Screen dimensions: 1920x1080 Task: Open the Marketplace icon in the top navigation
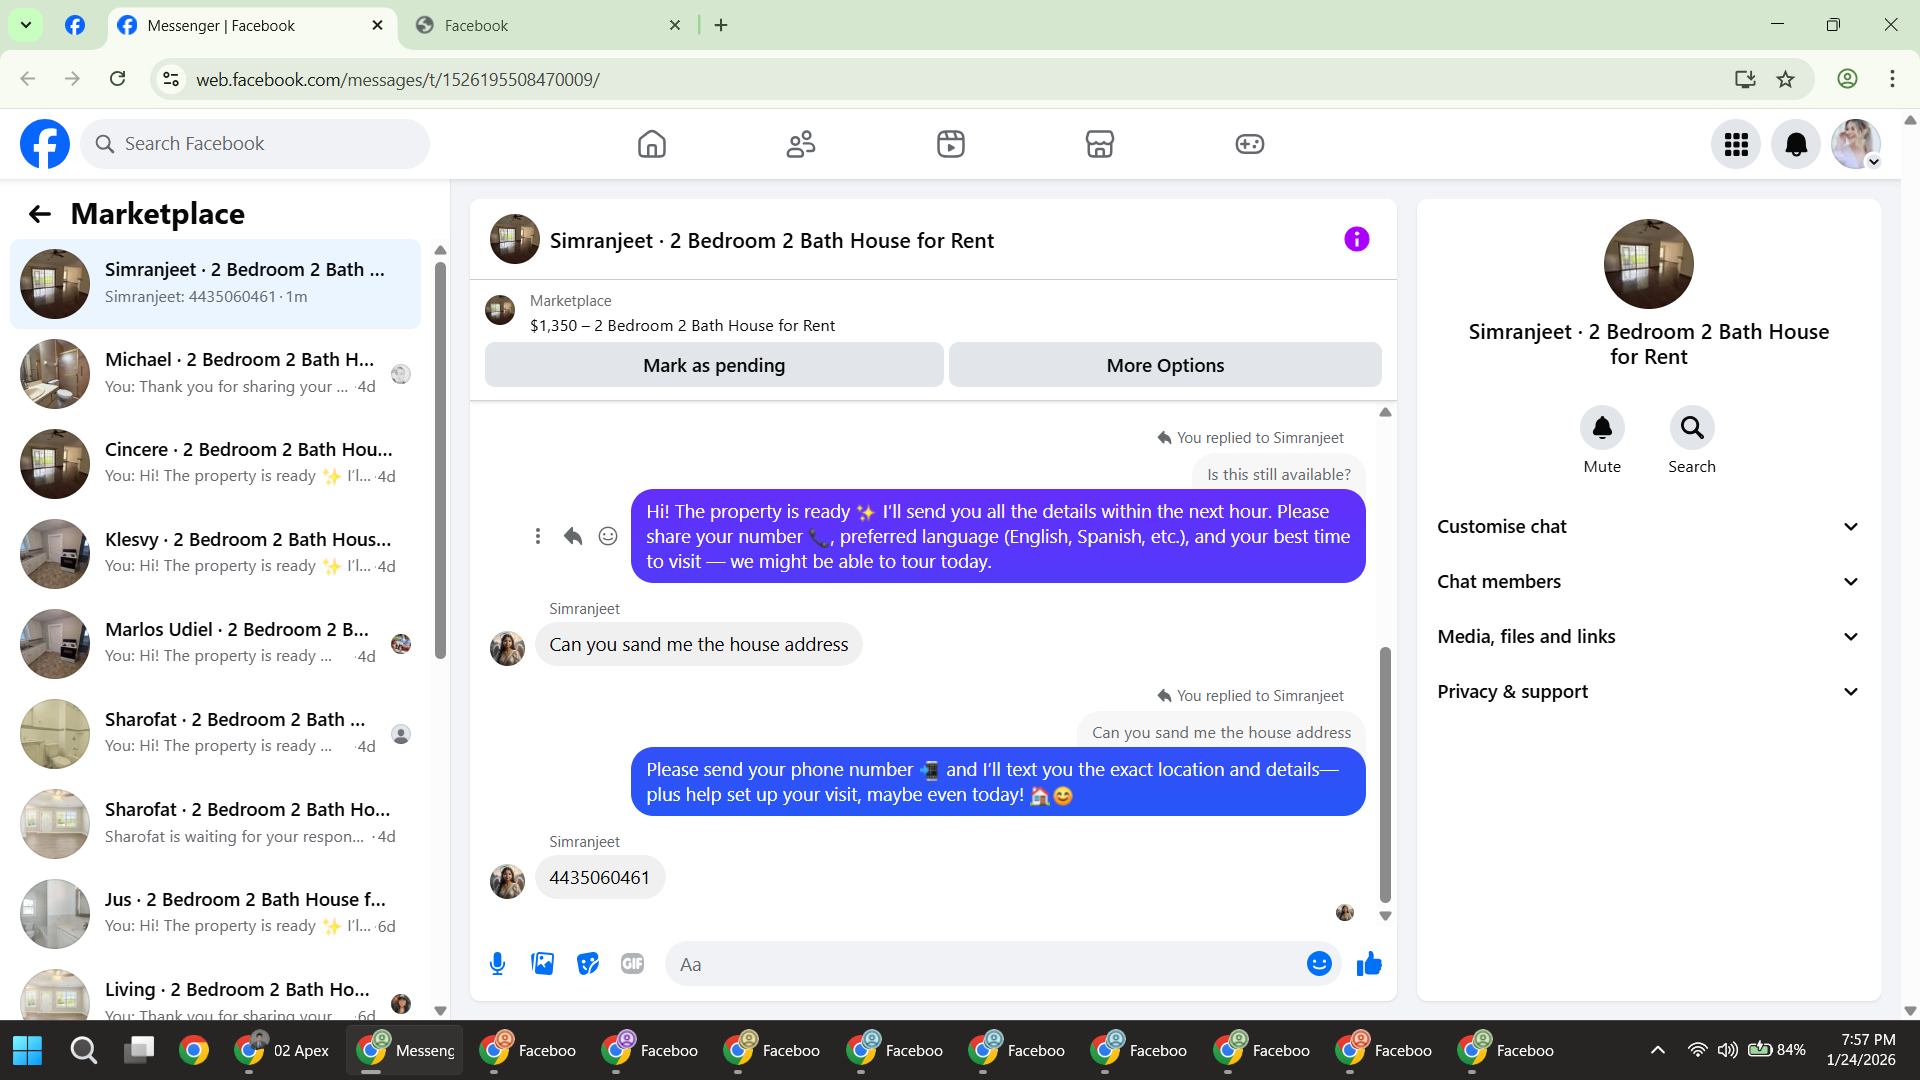pos(1099,144)
